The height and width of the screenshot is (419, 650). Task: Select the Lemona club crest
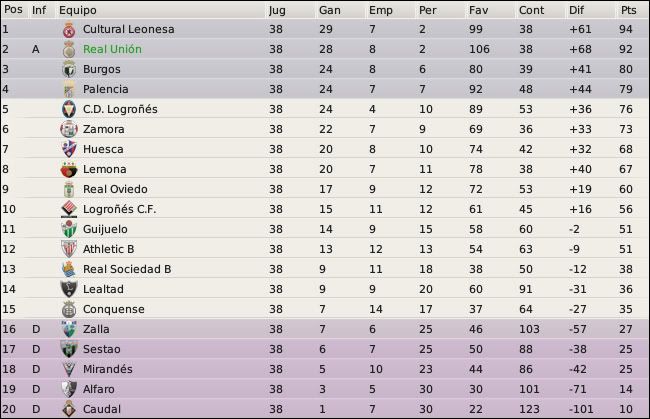click(69, 170)
